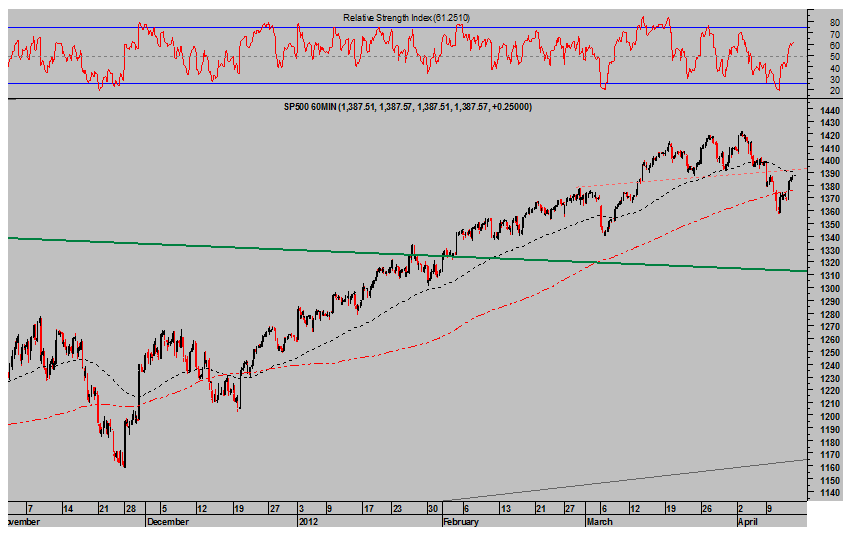The width and height of the screenshot is (852, 533).
Task: Click the SP500 60MIN chart title
Action: pos(408,107)
